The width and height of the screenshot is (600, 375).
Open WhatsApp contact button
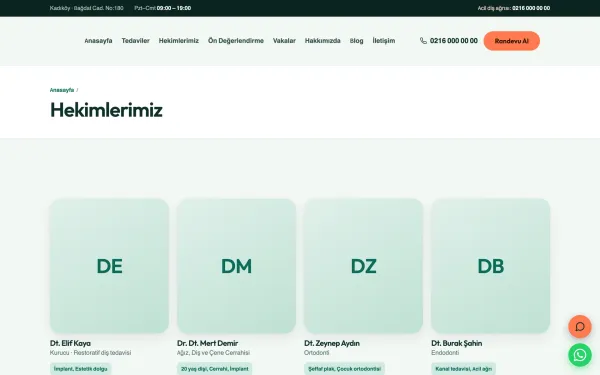[580, 355]
